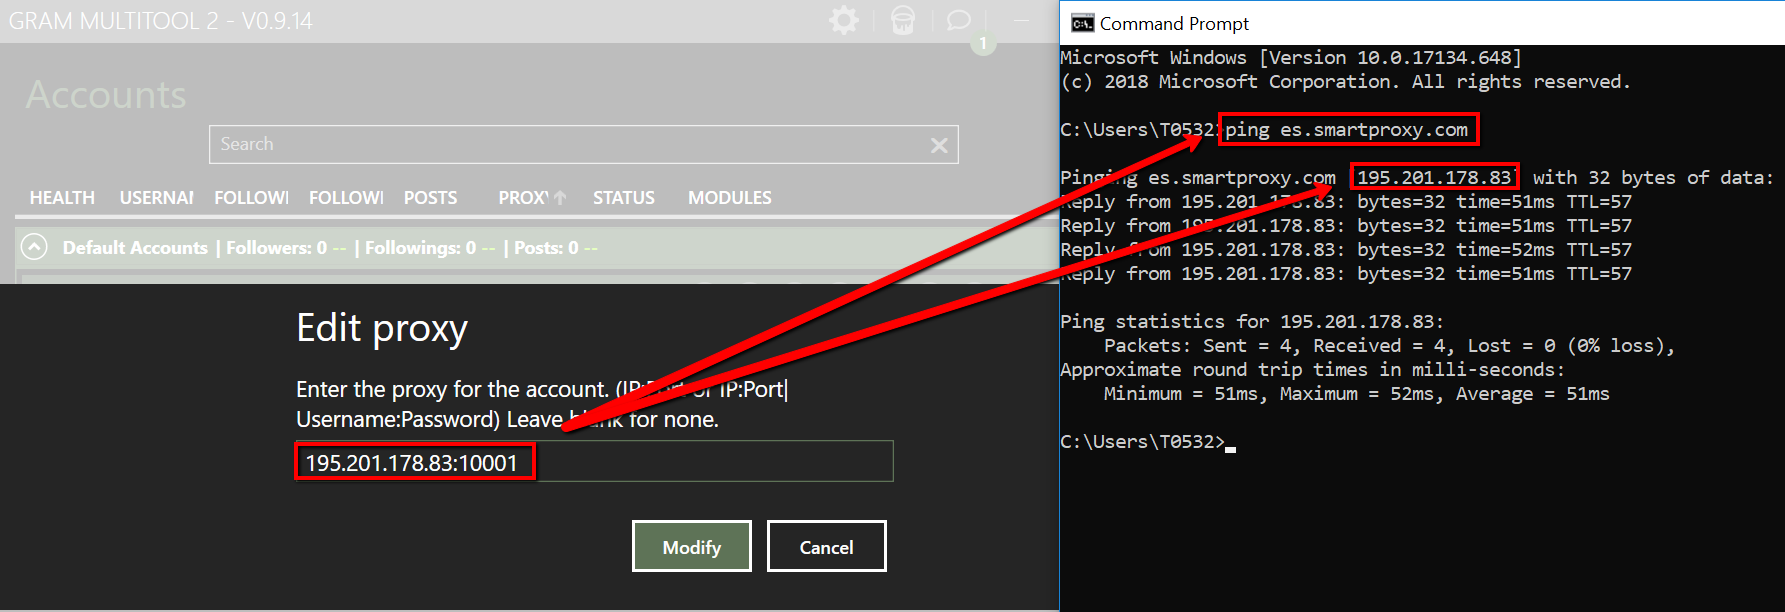Click the Minimum/Maximum/Average line in Command Prompt

[x=1356, y=393]
